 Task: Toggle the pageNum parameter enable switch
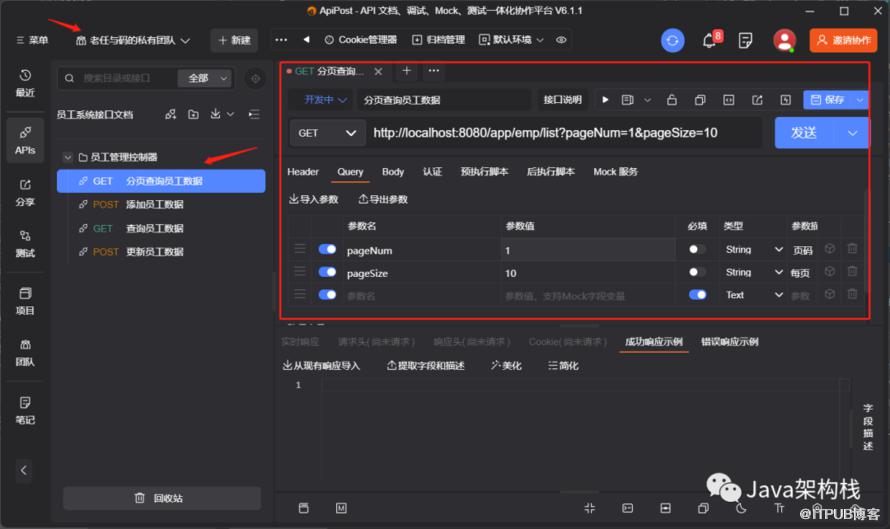tap(328, 249)
